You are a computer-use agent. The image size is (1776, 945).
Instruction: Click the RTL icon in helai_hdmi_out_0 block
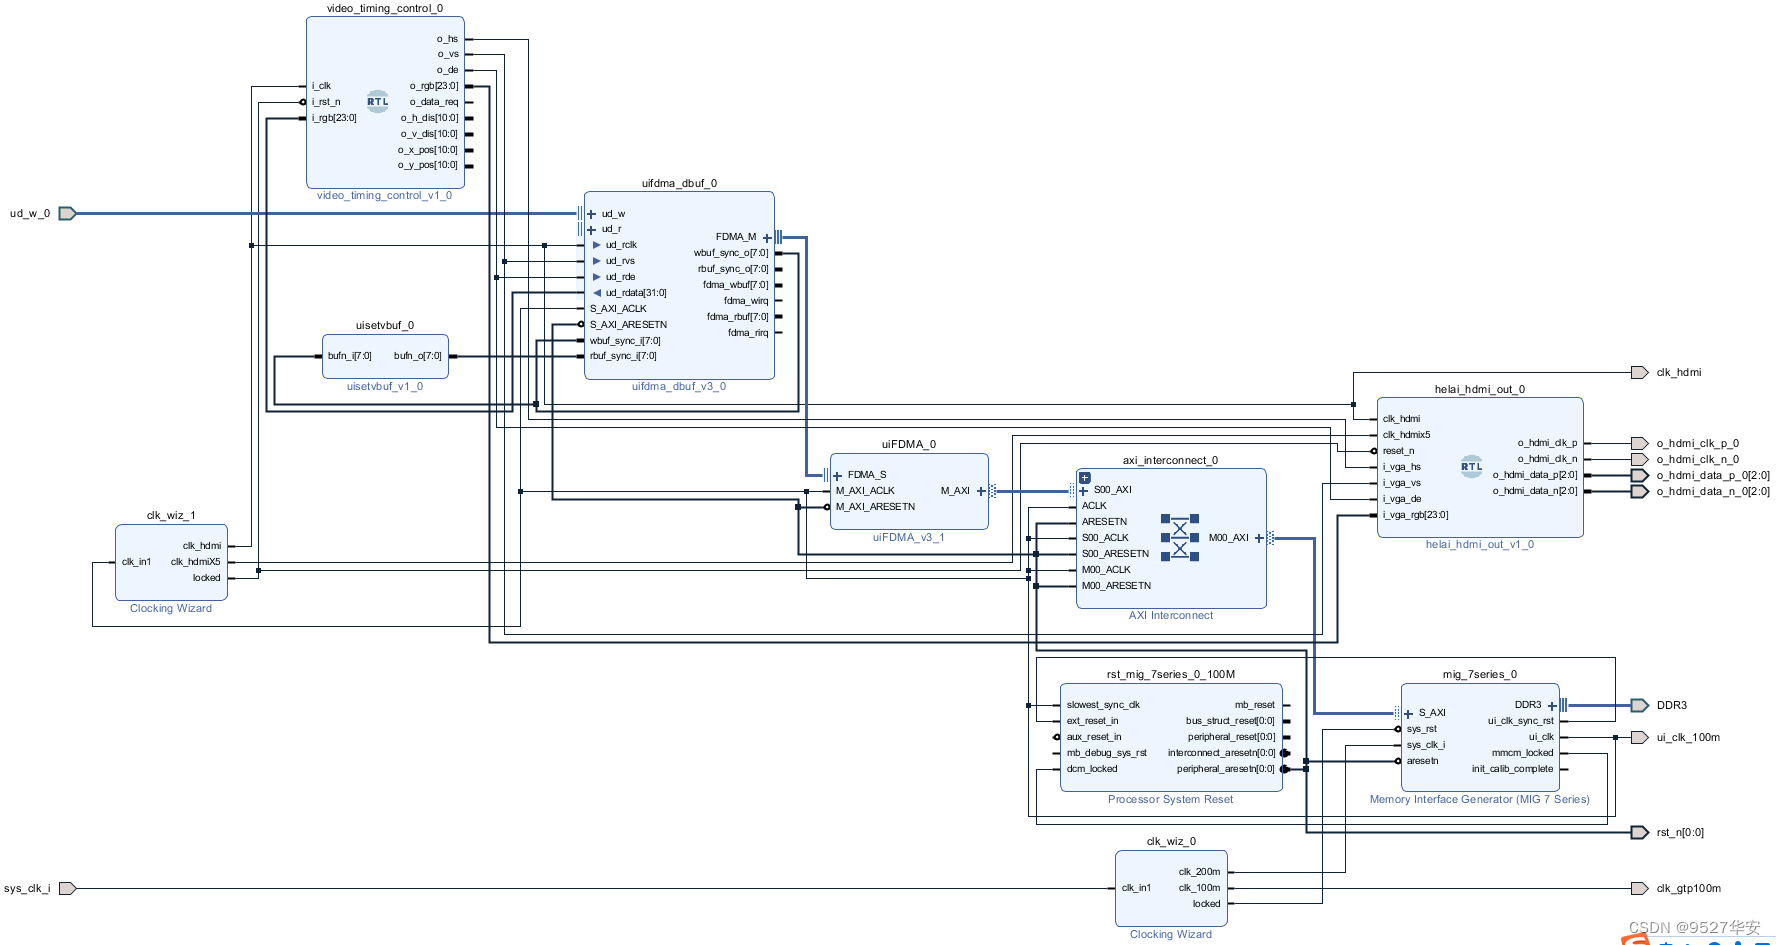1471,467
